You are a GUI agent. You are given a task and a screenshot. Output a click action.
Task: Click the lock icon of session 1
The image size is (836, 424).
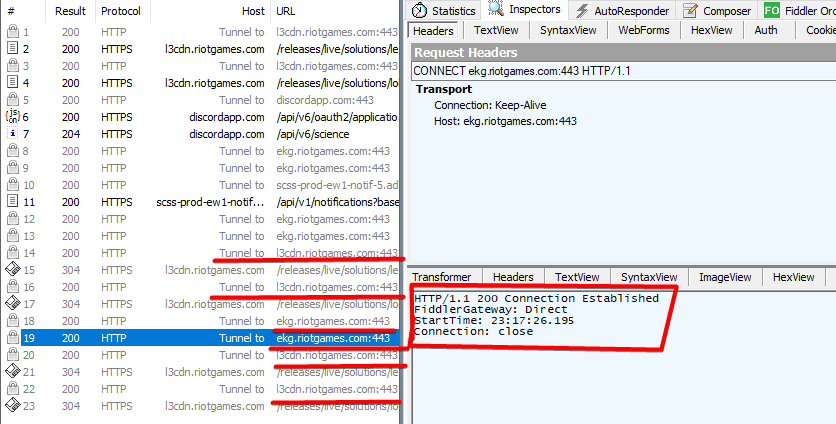click(13, 32)
